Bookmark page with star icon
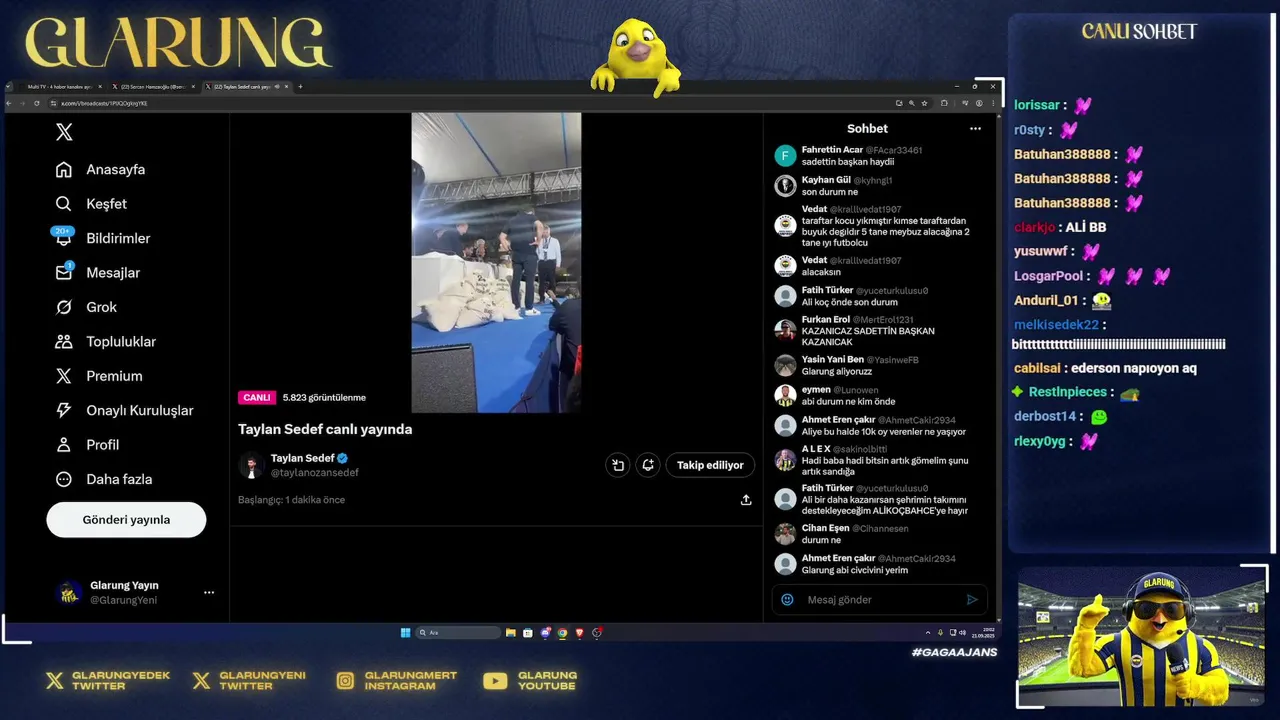This screenshot has height=720, width=1280. (x=924, y=103)
